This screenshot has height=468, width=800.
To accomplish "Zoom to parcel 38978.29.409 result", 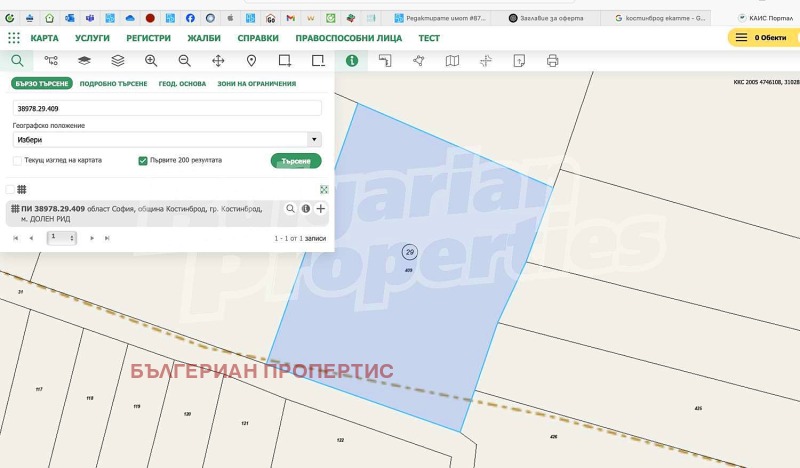I will pos(290,208).
